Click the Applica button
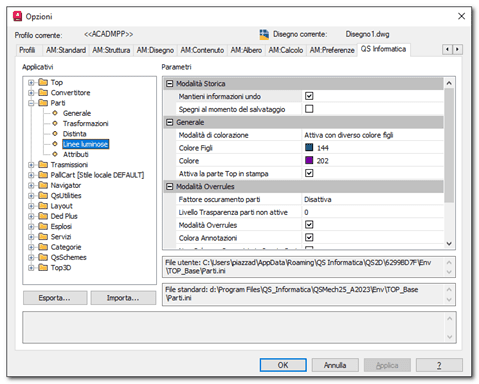Screen dimensions: 479x384 [x=387, y=365]
